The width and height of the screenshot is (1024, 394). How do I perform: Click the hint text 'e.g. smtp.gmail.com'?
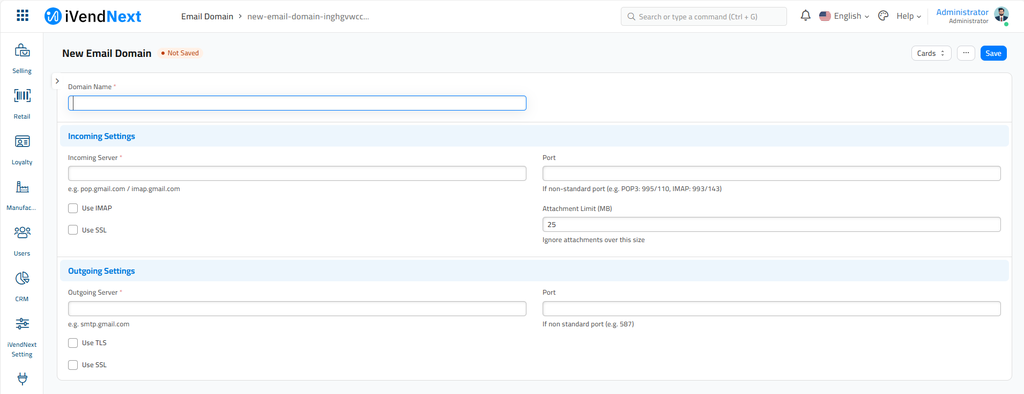coord(99,324)
